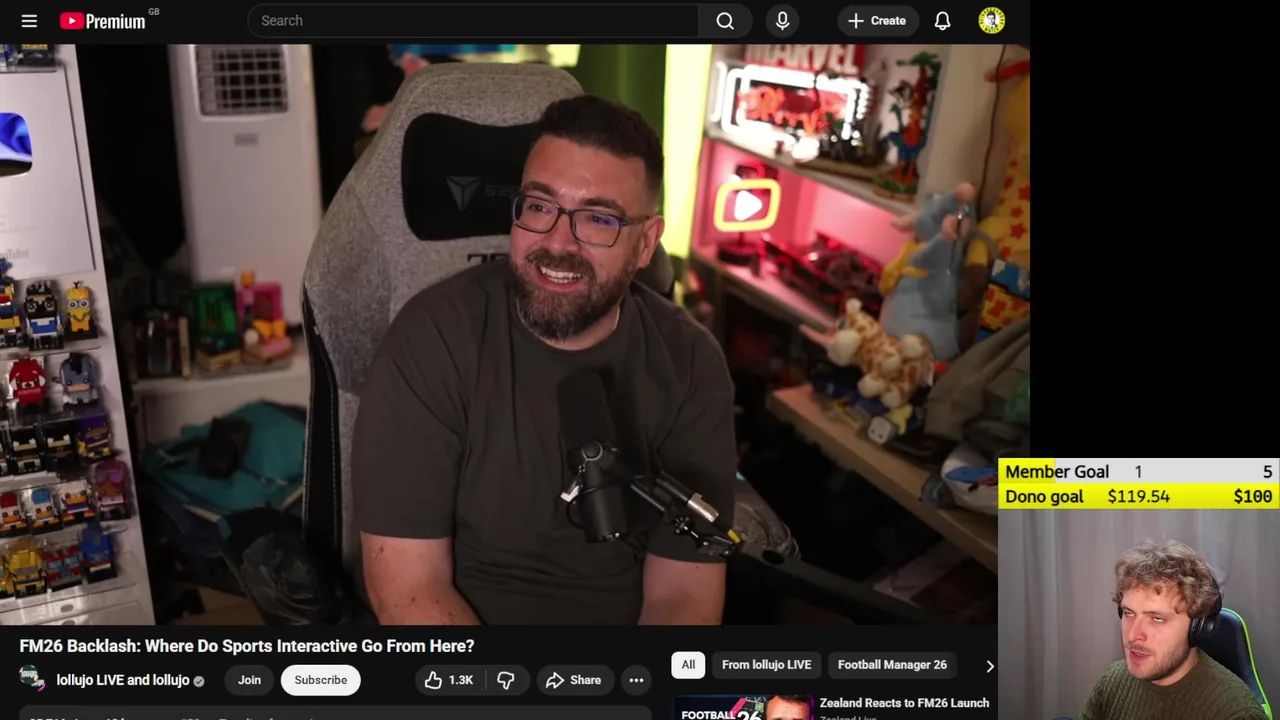Open more actions three-dot menu
The height and width of the screenshot is (720, 1280).
click(x=636, y=680)
